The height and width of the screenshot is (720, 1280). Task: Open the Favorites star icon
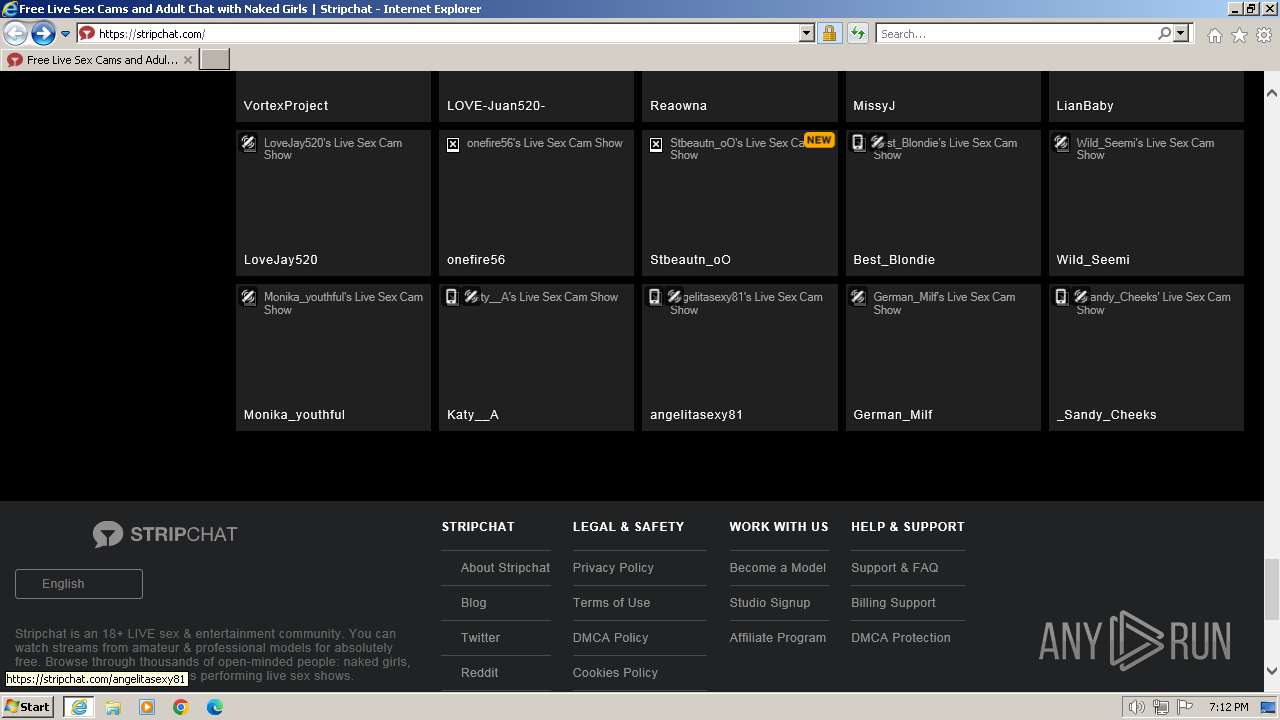[x=1239, y=35]
